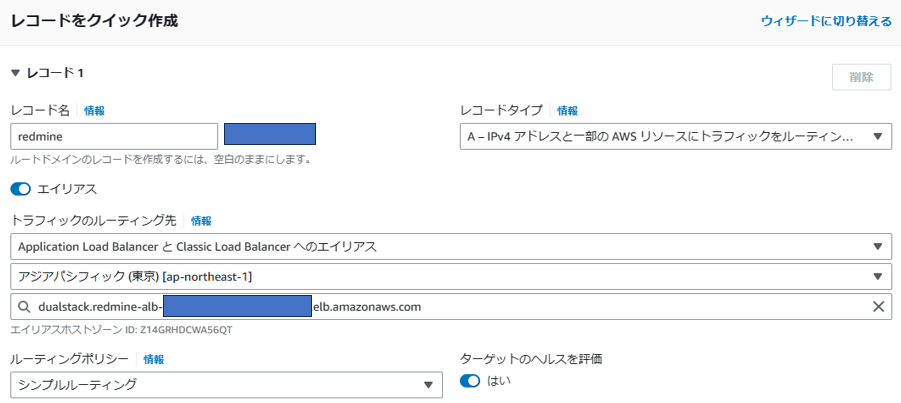Open the レコードタイプ dropdown

click(676, 136)
